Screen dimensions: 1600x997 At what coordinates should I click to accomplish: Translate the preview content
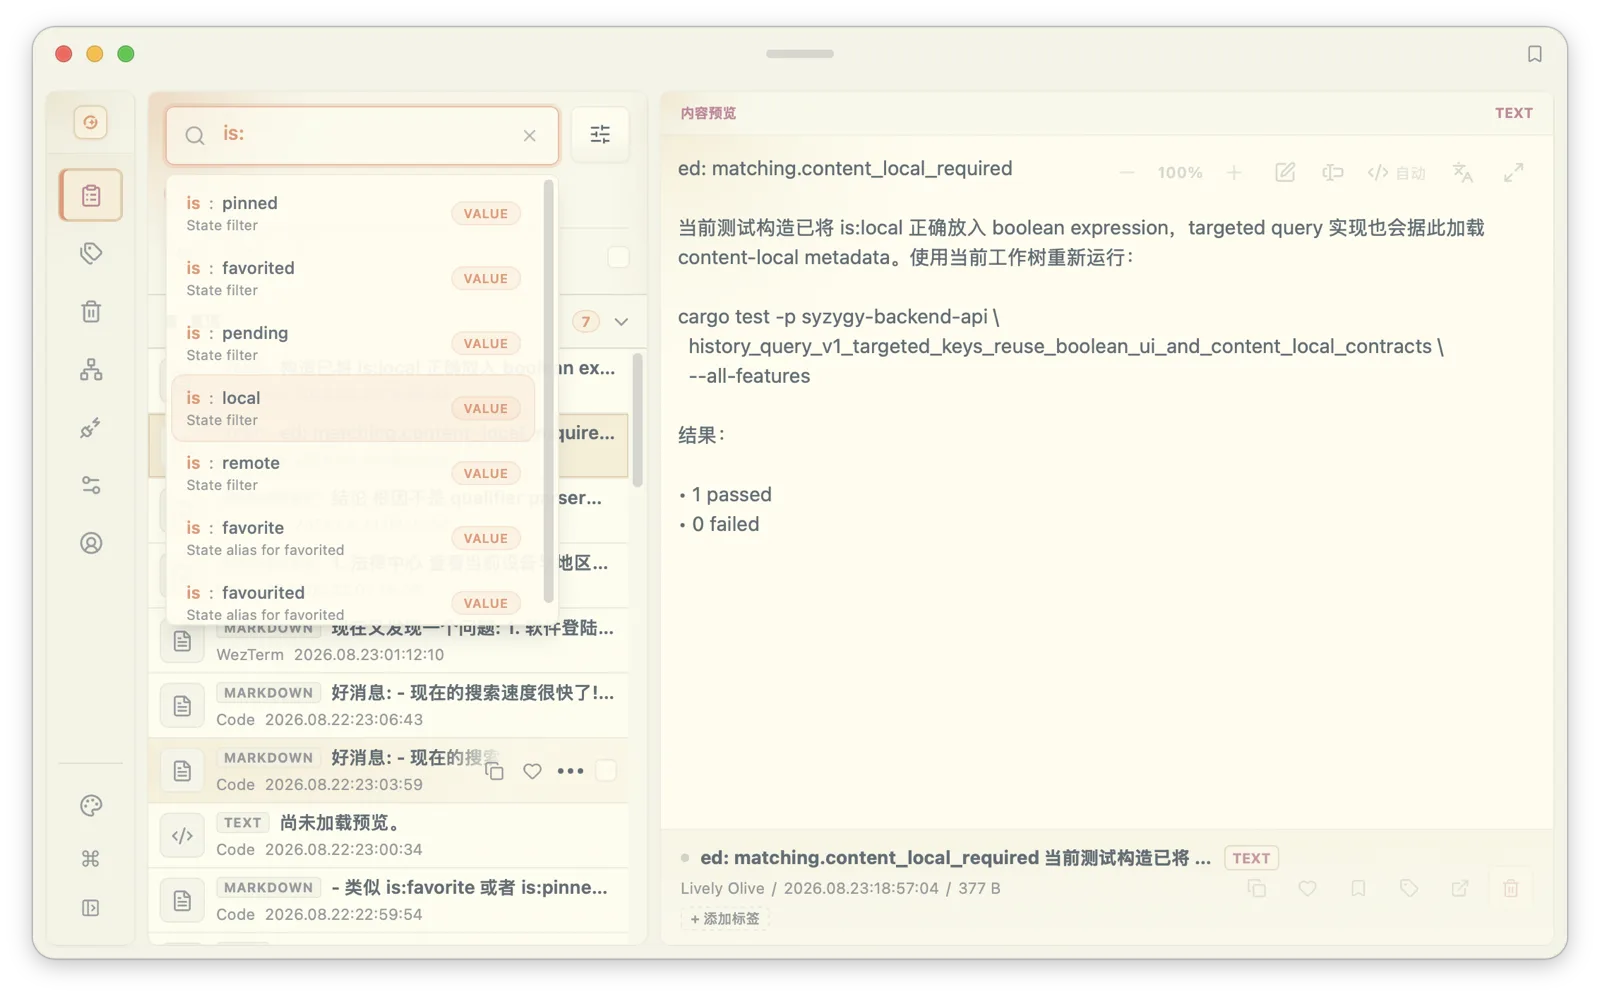pos(1463,173)
